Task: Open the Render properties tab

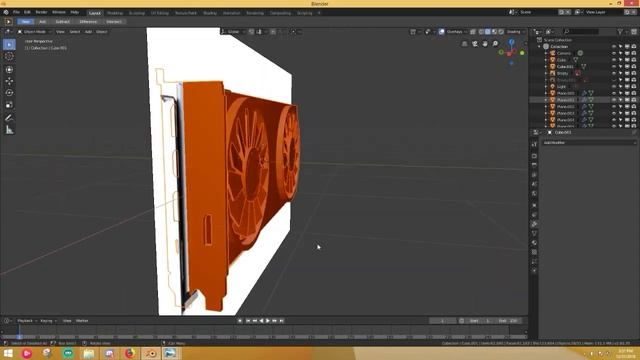Action: 534,156
